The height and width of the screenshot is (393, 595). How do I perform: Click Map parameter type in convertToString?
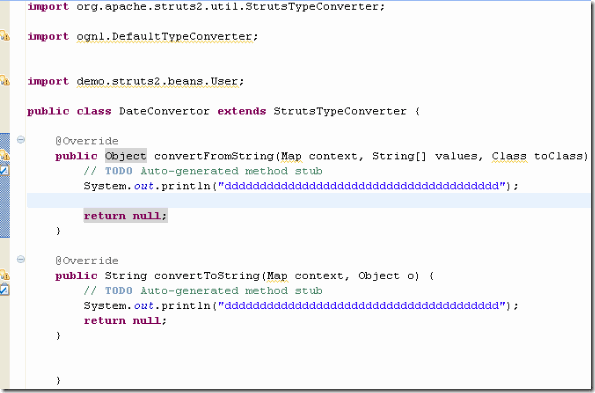click(x=277, y=276)
